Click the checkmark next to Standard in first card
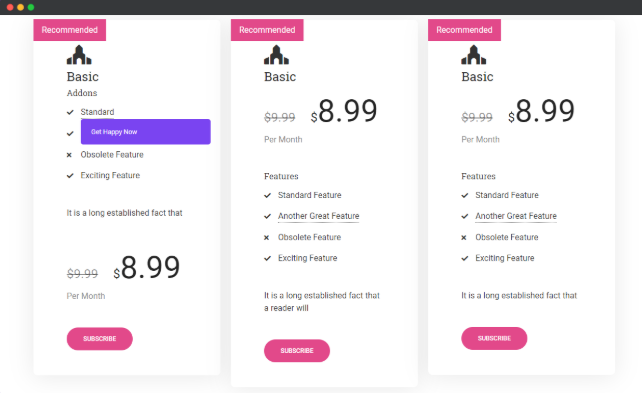This screenshot has width=642, height=393. click(70, 112)
